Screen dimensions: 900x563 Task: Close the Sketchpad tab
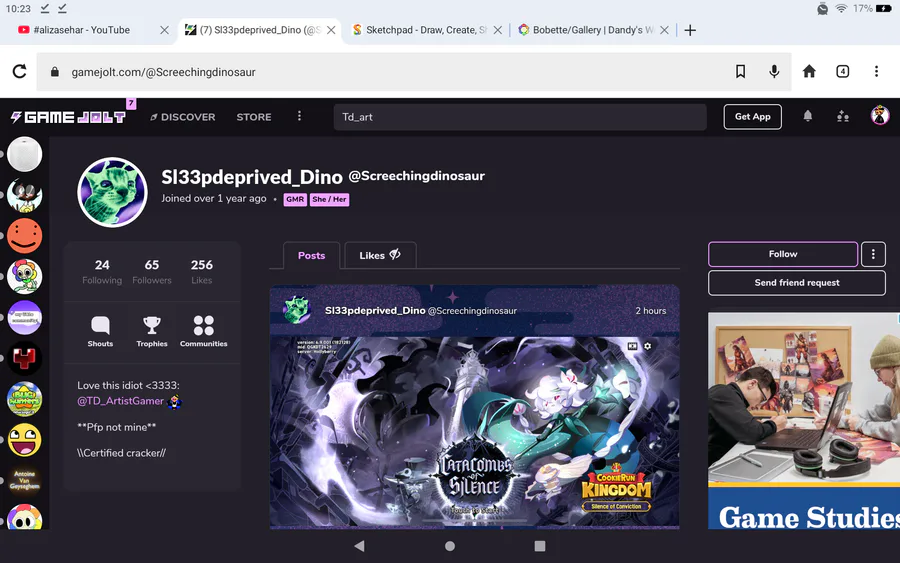coord(498,30)
